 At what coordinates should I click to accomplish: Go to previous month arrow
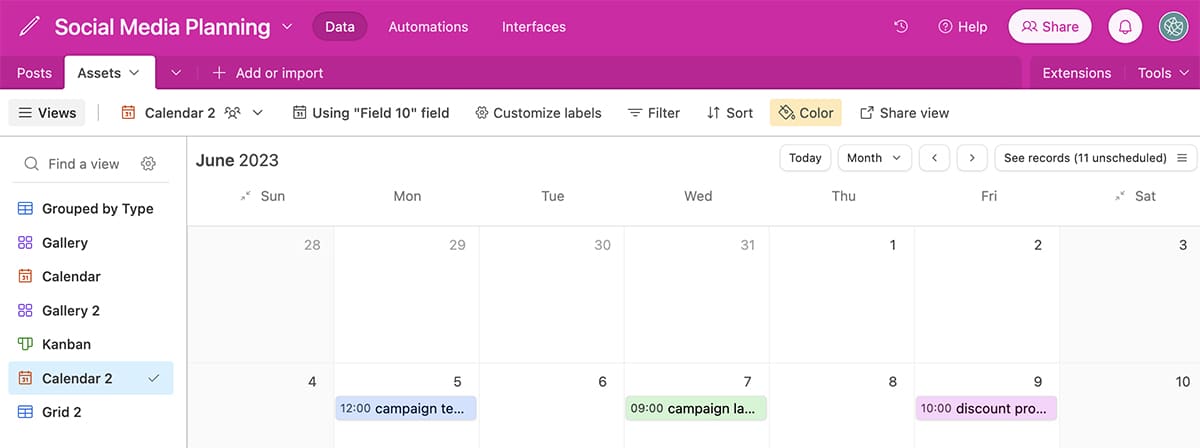934,158
